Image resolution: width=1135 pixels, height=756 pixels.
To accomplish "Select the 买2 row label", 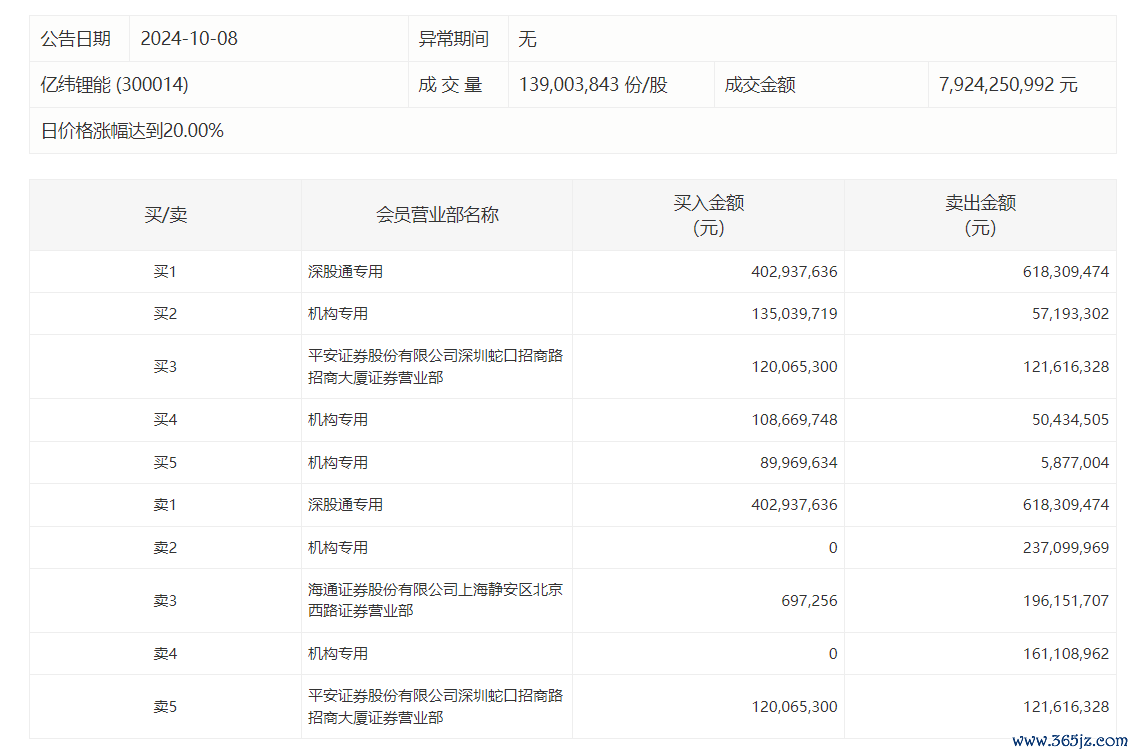I will click(x=165, y=314).
